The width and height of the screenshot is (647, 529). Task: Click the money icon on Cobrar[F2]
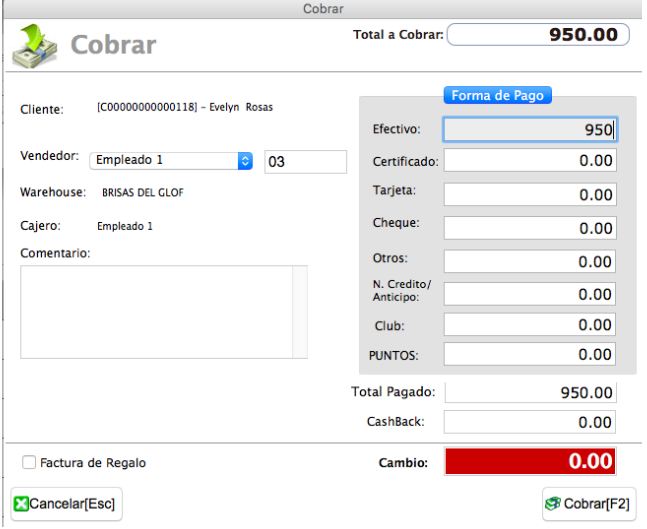pos(553,504)
